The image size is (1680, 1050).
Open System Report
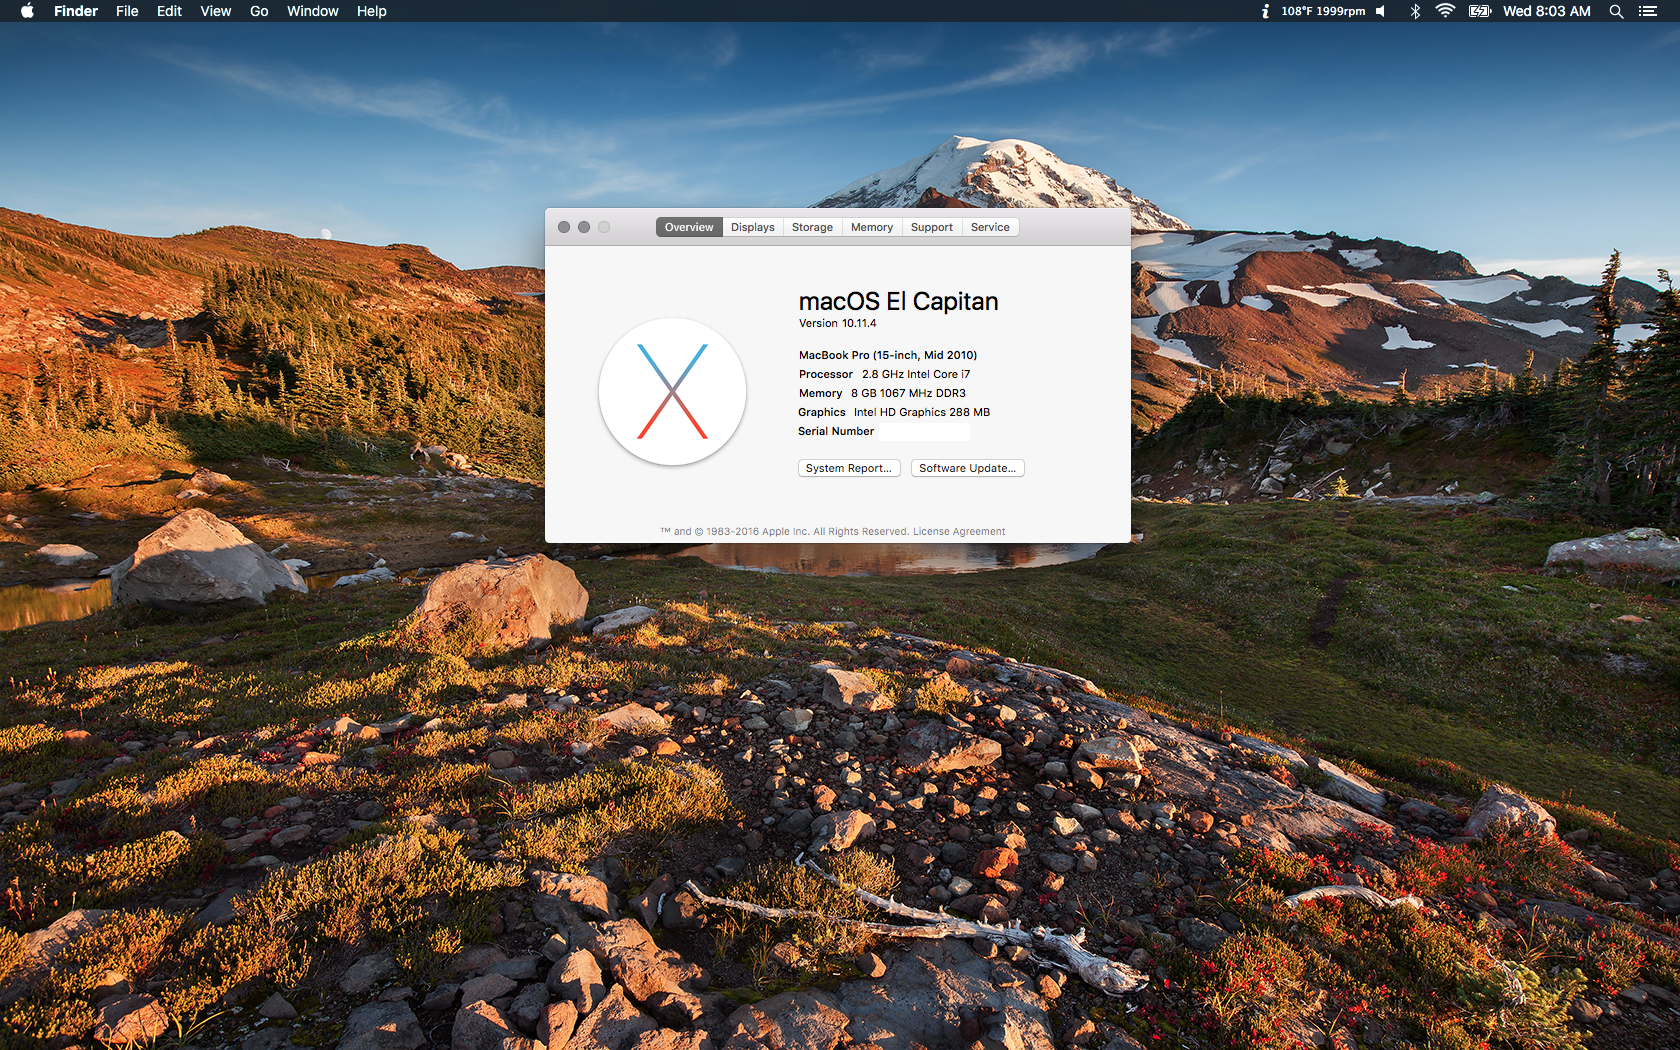pos(849,468)
